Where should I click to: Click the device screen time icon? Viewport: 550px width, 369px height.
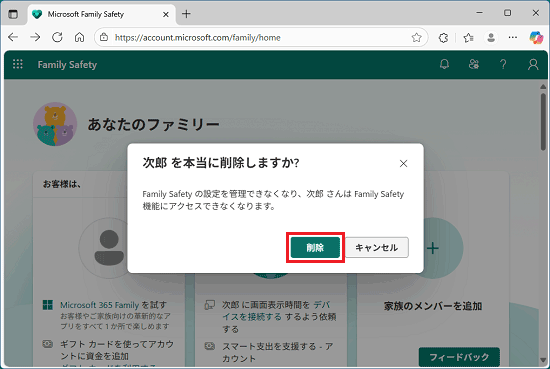coord(209,304)
